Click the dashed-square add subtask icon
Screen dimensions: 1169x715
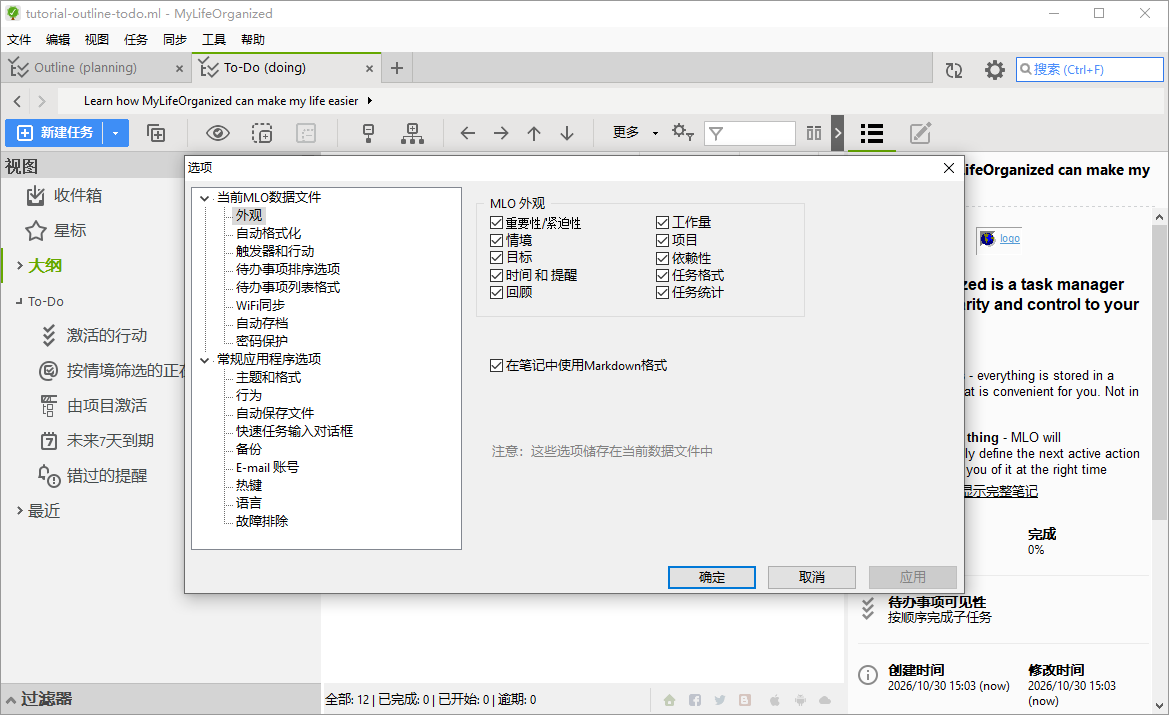262,133
